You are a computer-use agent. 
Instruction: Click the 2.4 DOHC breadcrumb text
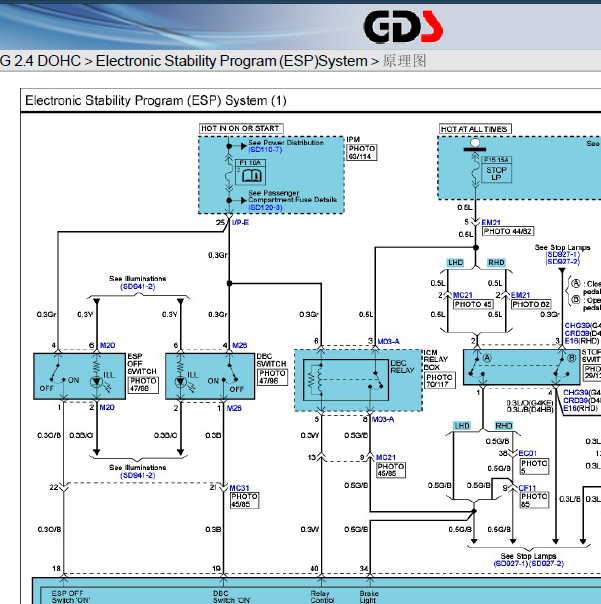pyautogui.click(x=47, y=61)
